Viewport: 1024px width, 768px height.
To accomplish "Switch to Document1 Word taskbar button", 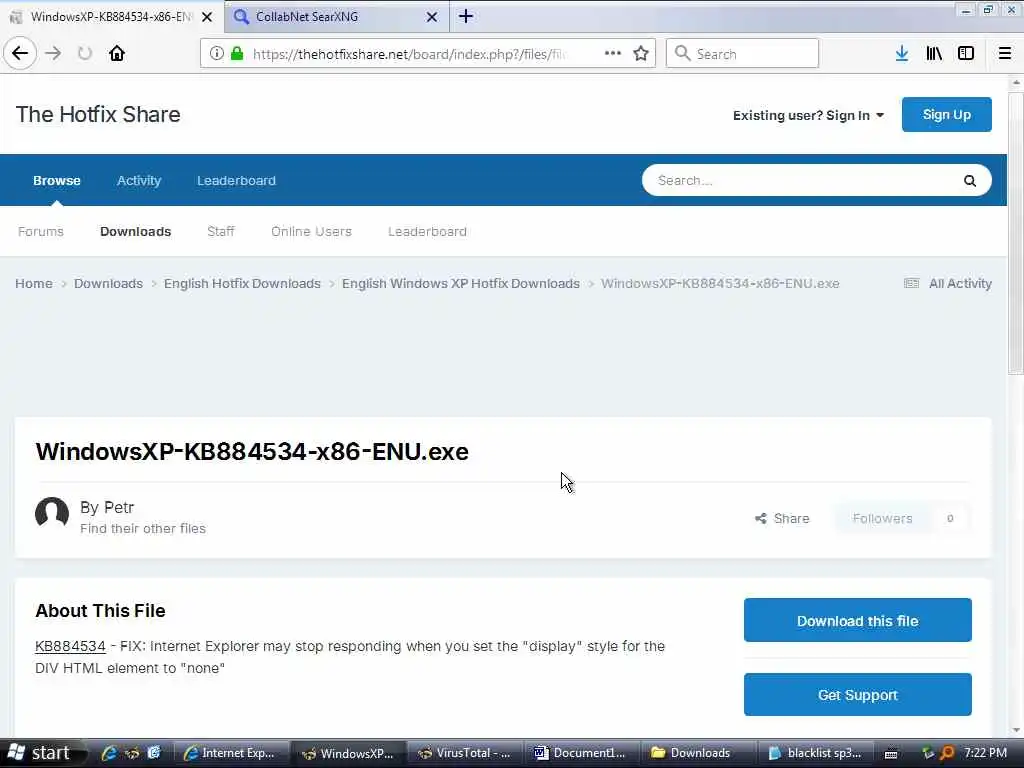I will point(581,753).
